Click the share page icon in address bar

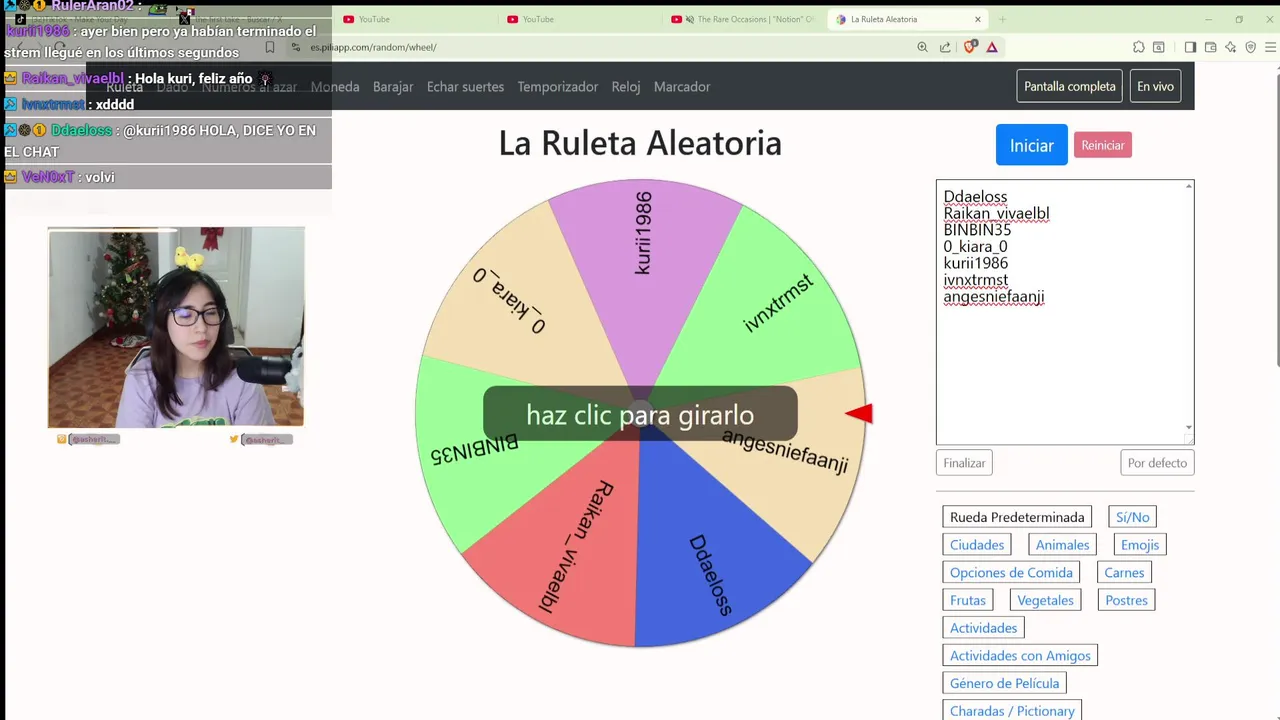click(x=945, y=47)
